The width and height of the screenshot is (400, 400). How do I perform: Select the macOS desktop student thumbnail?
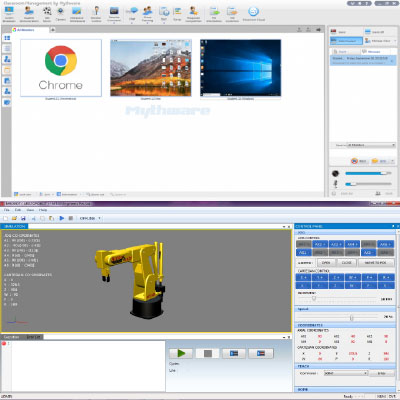pyautogui.click(x=151, y=68)
